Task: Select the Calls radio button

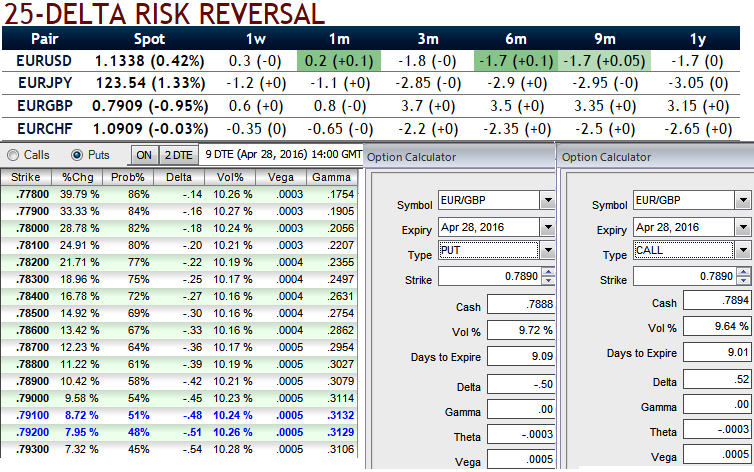Action: click(13, 155)
